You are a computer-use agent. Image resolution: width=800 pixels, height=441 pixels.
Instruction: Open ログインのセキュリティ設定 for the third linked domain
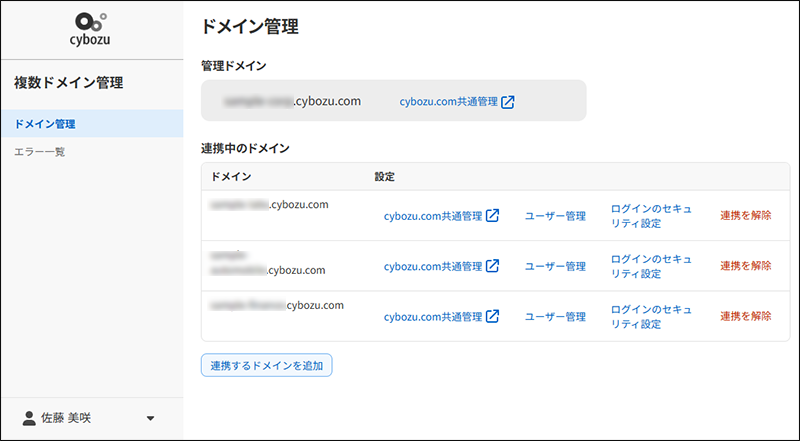(651, 317)
